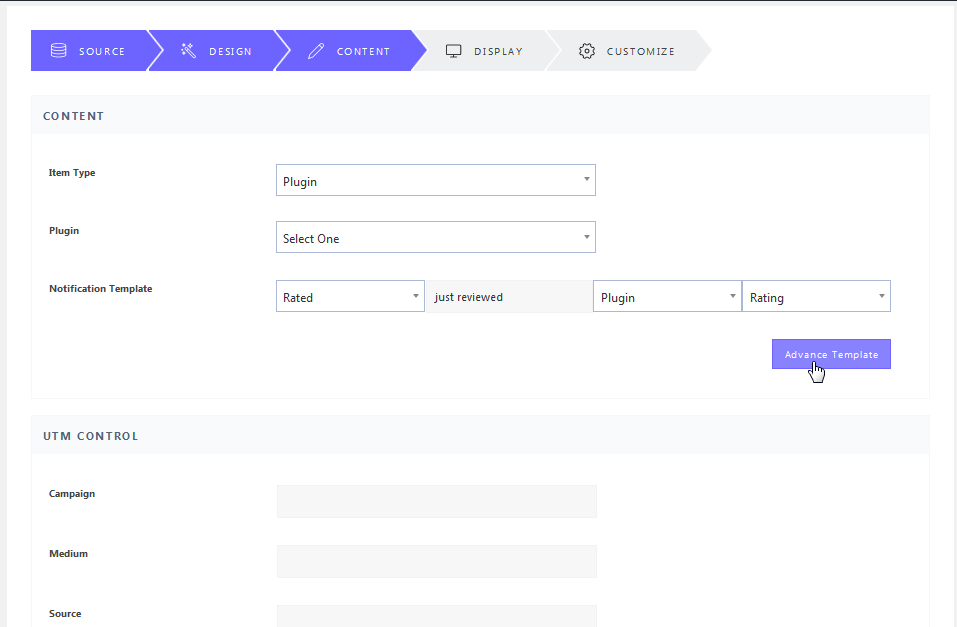Open the 'Rated' template dropdown
This screenshot has height=627, width=957.
click(350, 296)
